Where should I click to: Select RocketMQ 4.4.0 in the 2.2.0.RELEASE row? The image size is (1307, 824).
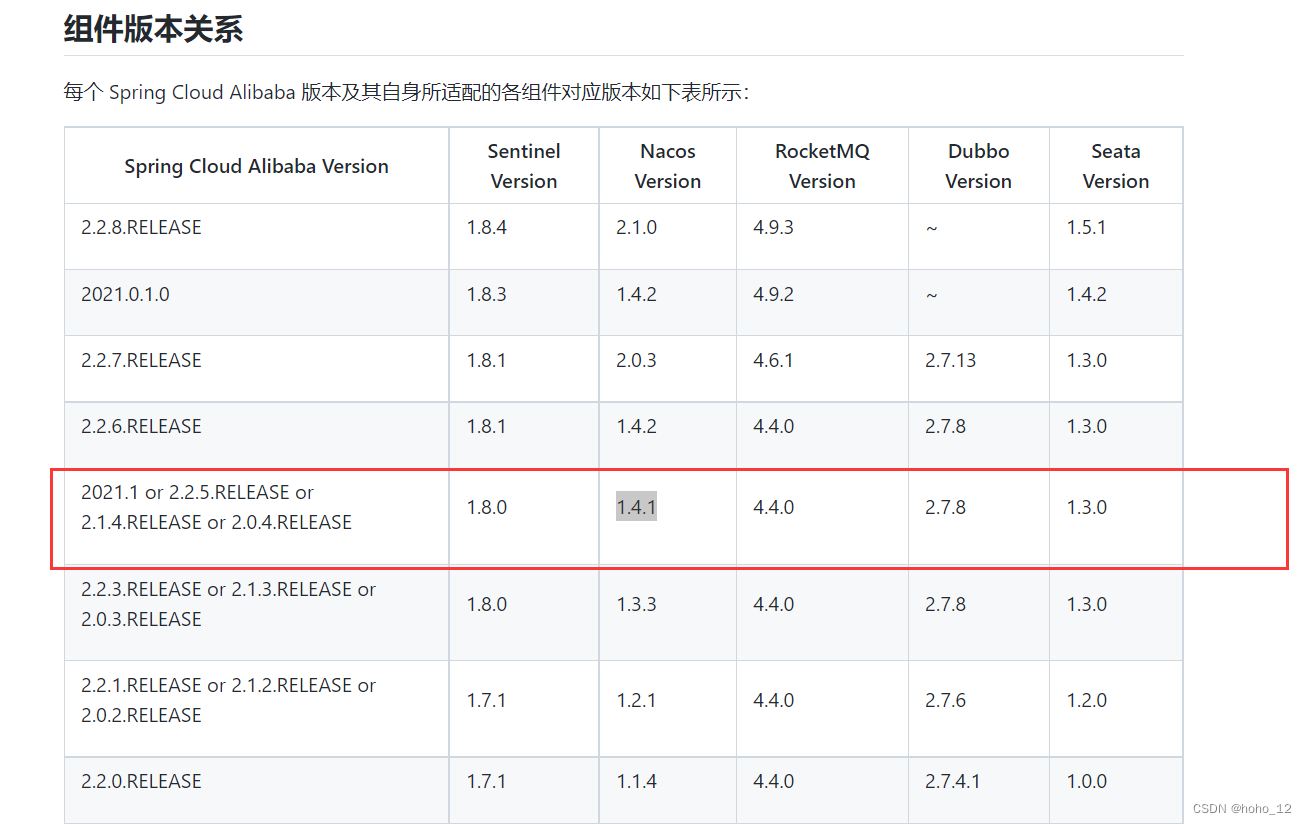click(822, 790)
